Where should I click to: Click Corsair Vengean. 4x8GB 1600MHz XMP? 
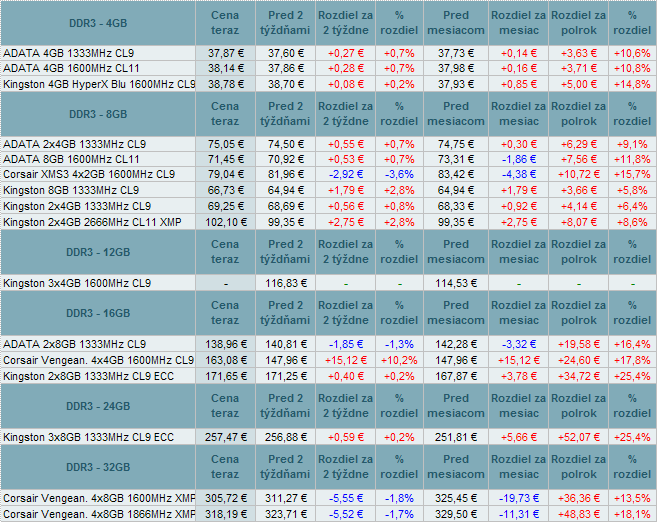[99, 499]
